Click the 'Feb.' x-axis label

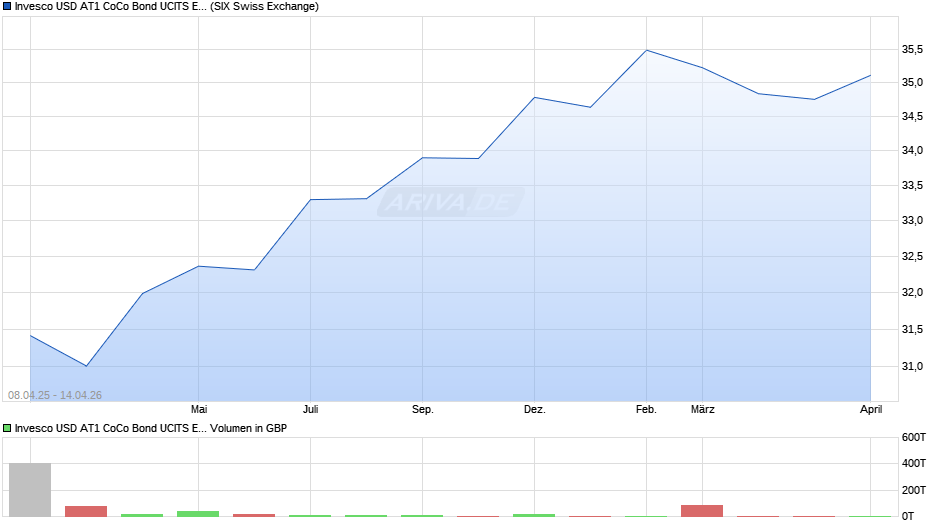pos(646,410)
